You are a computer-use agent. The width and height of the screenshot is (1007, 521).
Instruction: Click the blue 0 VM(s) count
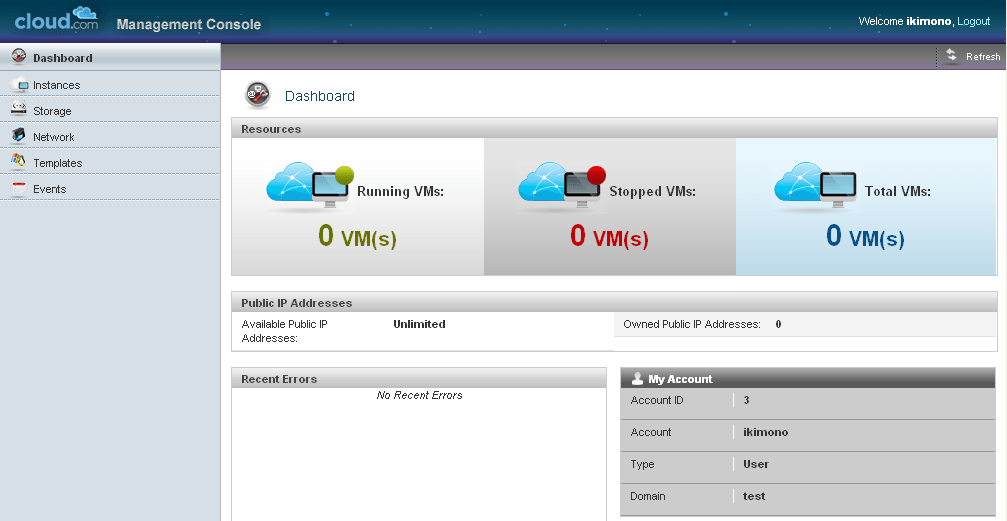pyautogui.click(x=865, y=236)
